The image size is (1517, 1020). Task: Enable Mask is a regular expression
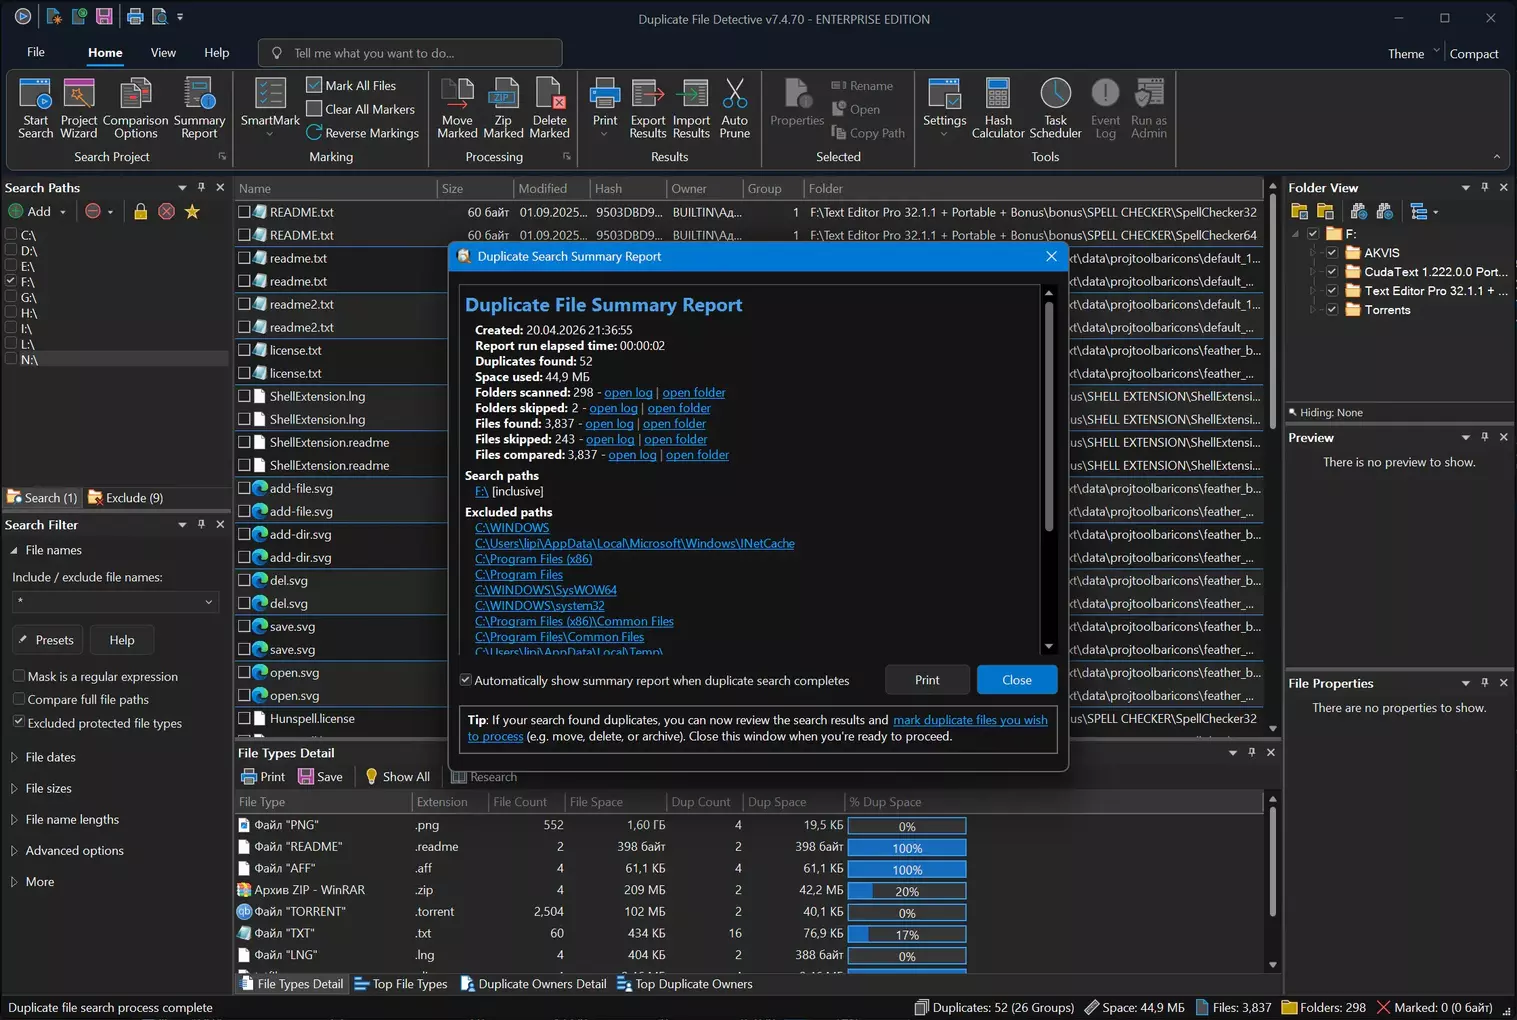point(19,677)
